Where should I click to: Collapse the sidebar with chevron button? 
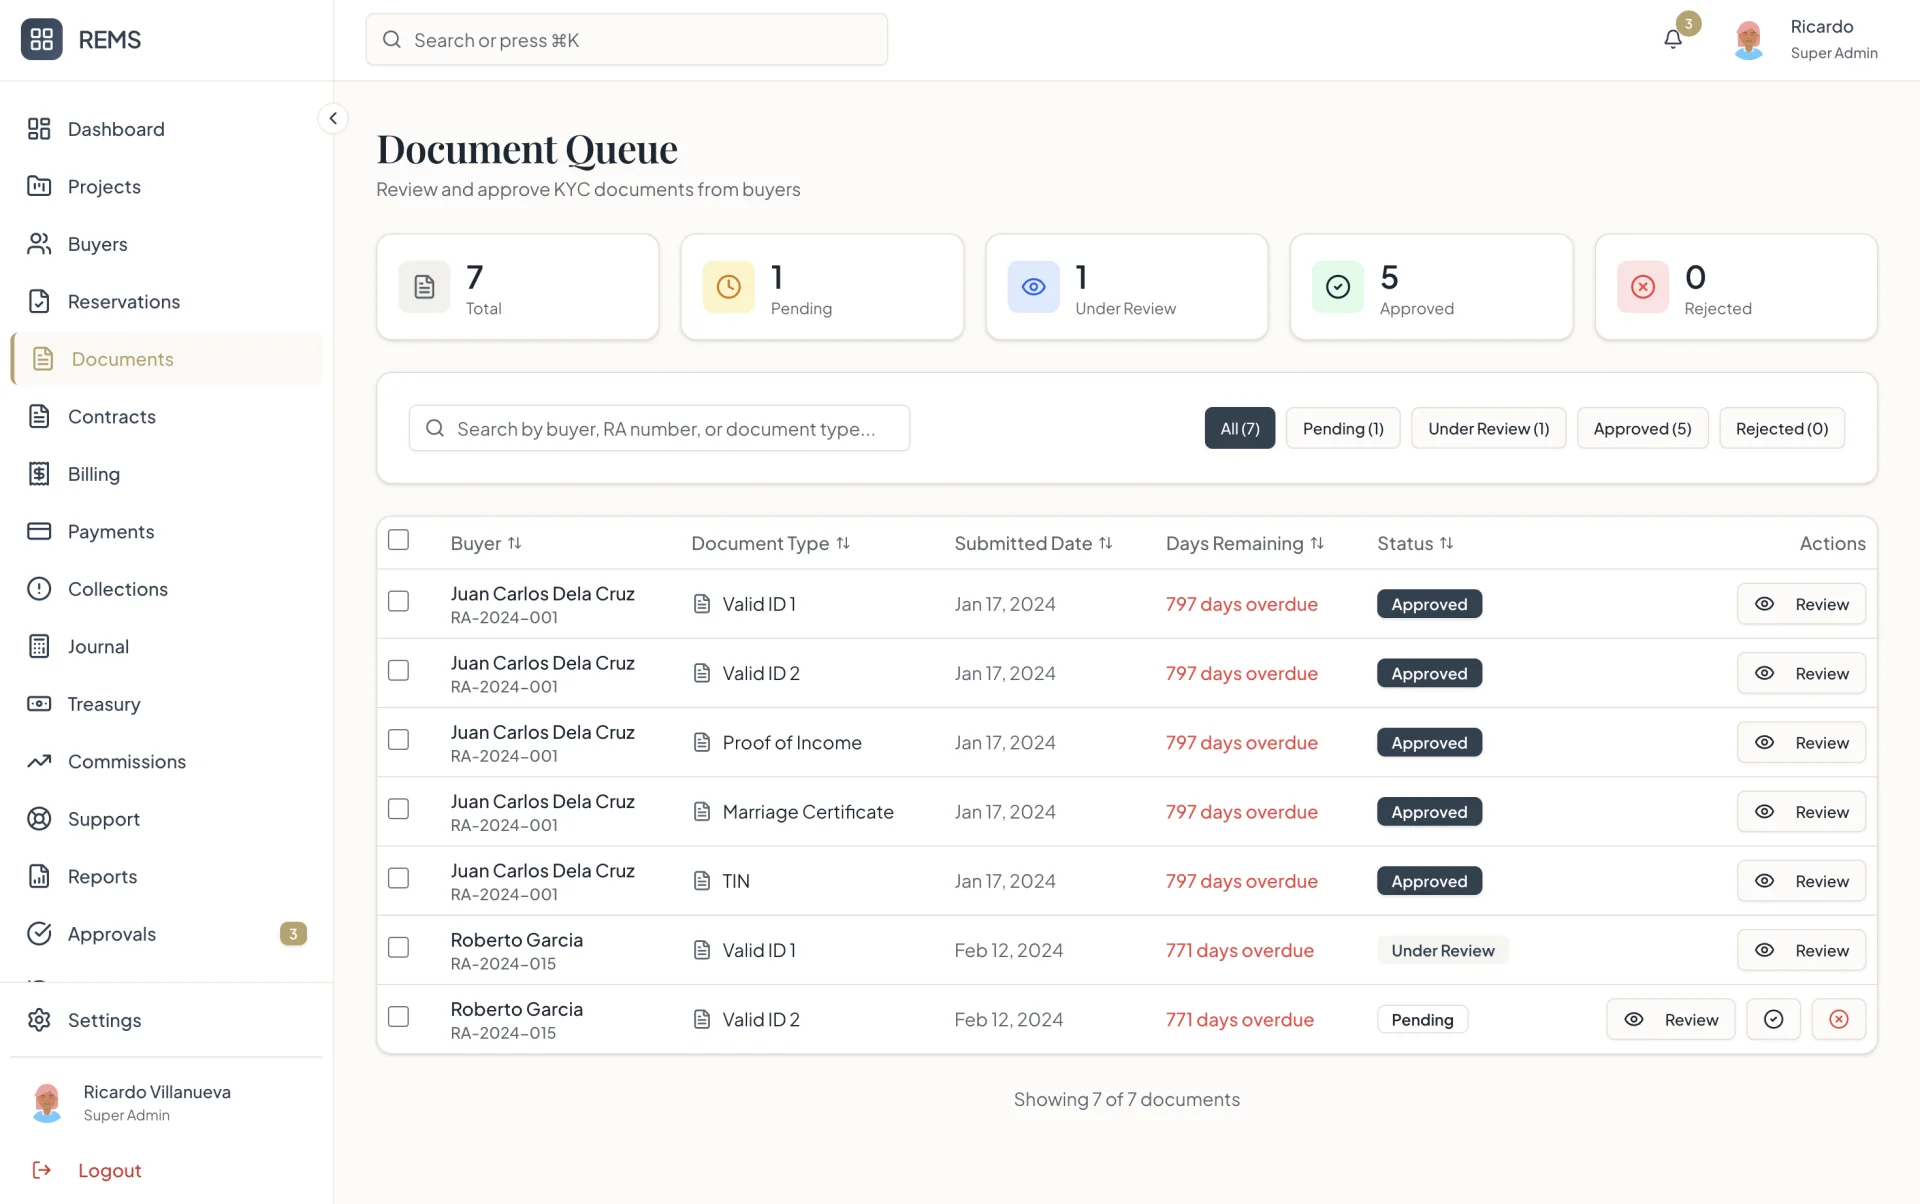pos(333,118)
